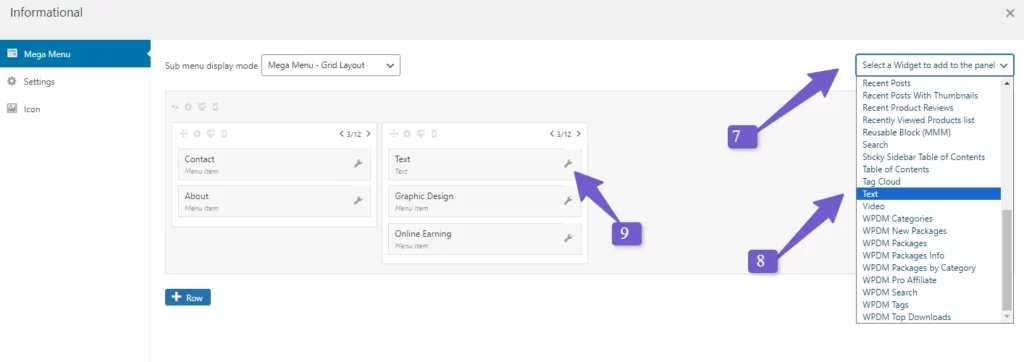1024x362 pixels.
Task: Toggle mobile visibility for Contact column
Action: coord(223,134)
